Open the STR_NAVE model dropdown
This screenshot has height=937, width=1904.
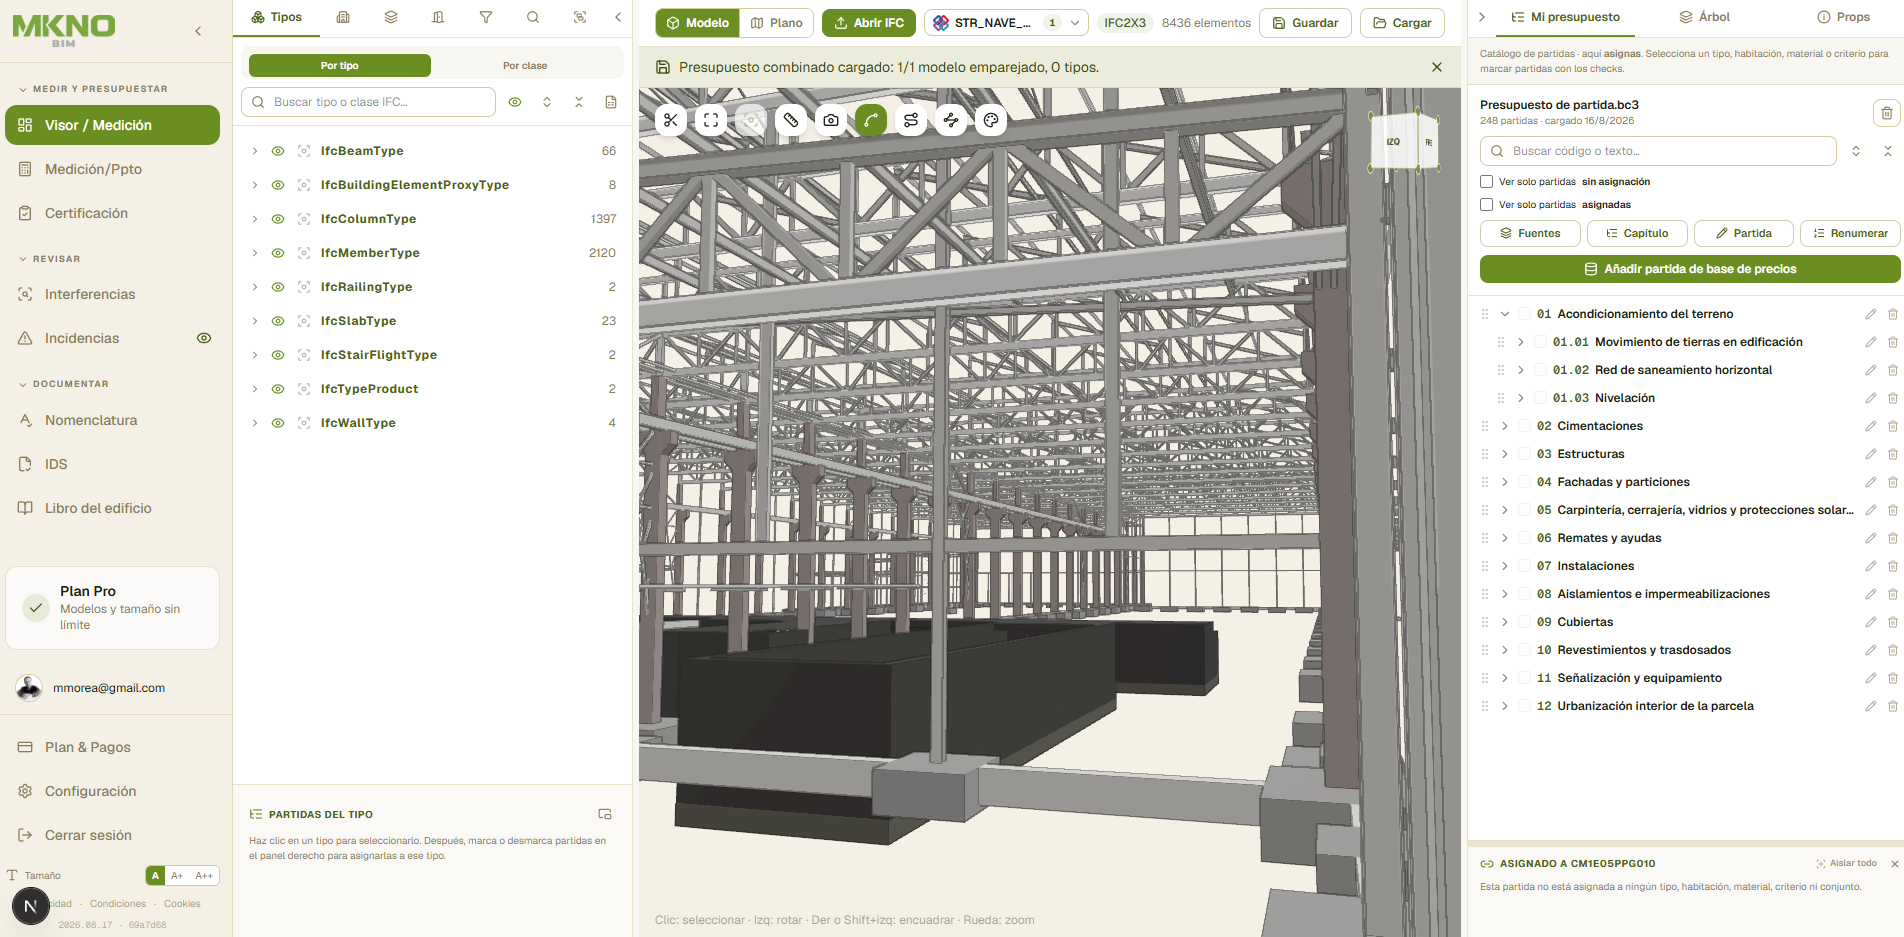[x=1006, y=23]
